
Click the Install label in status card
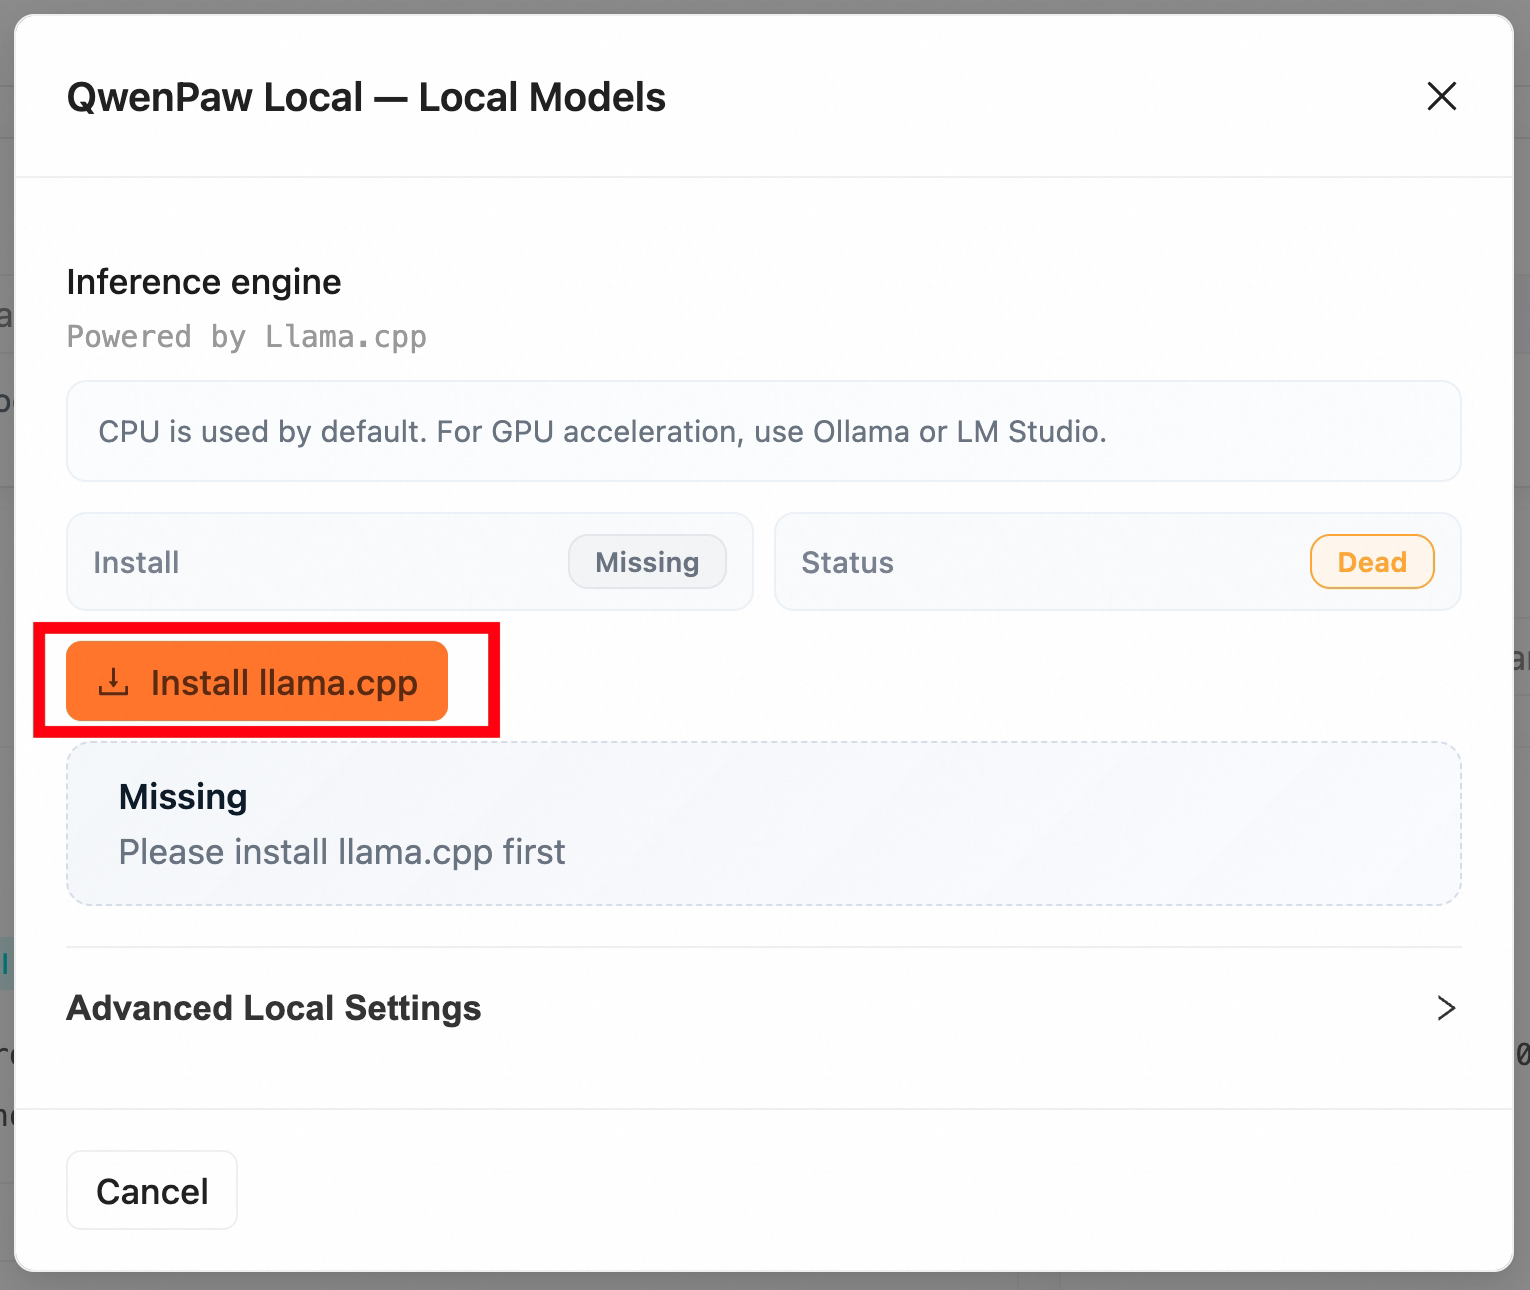coord(136,562)
